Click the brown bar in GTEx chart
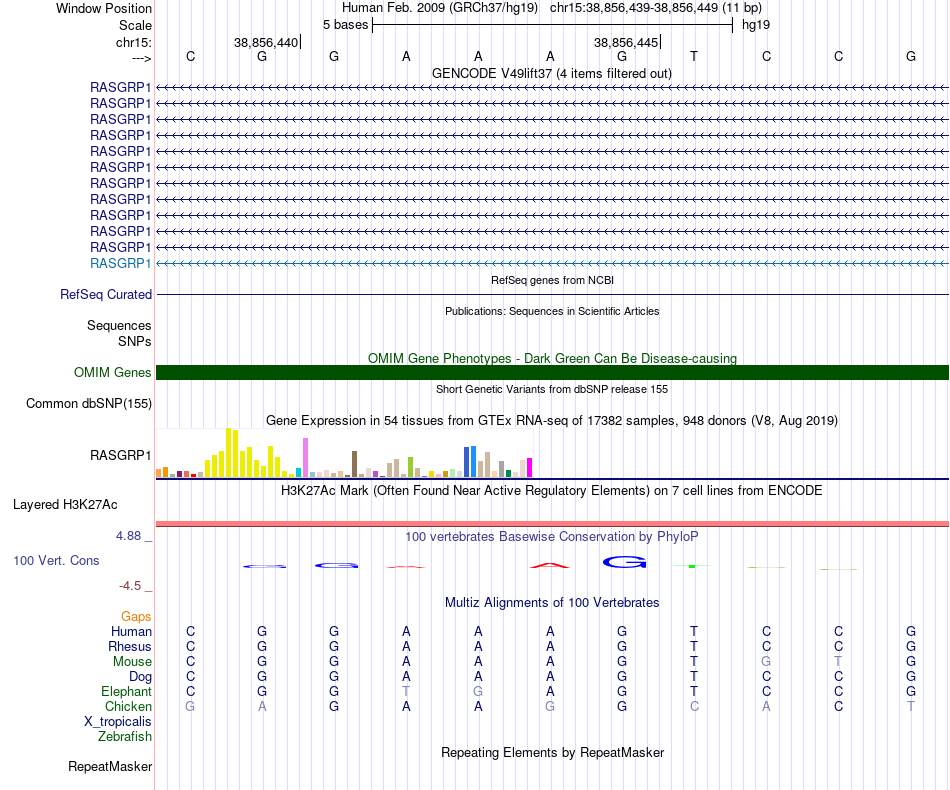The height and width of the screenshot is (790, 950). click(x=354, y=464)
